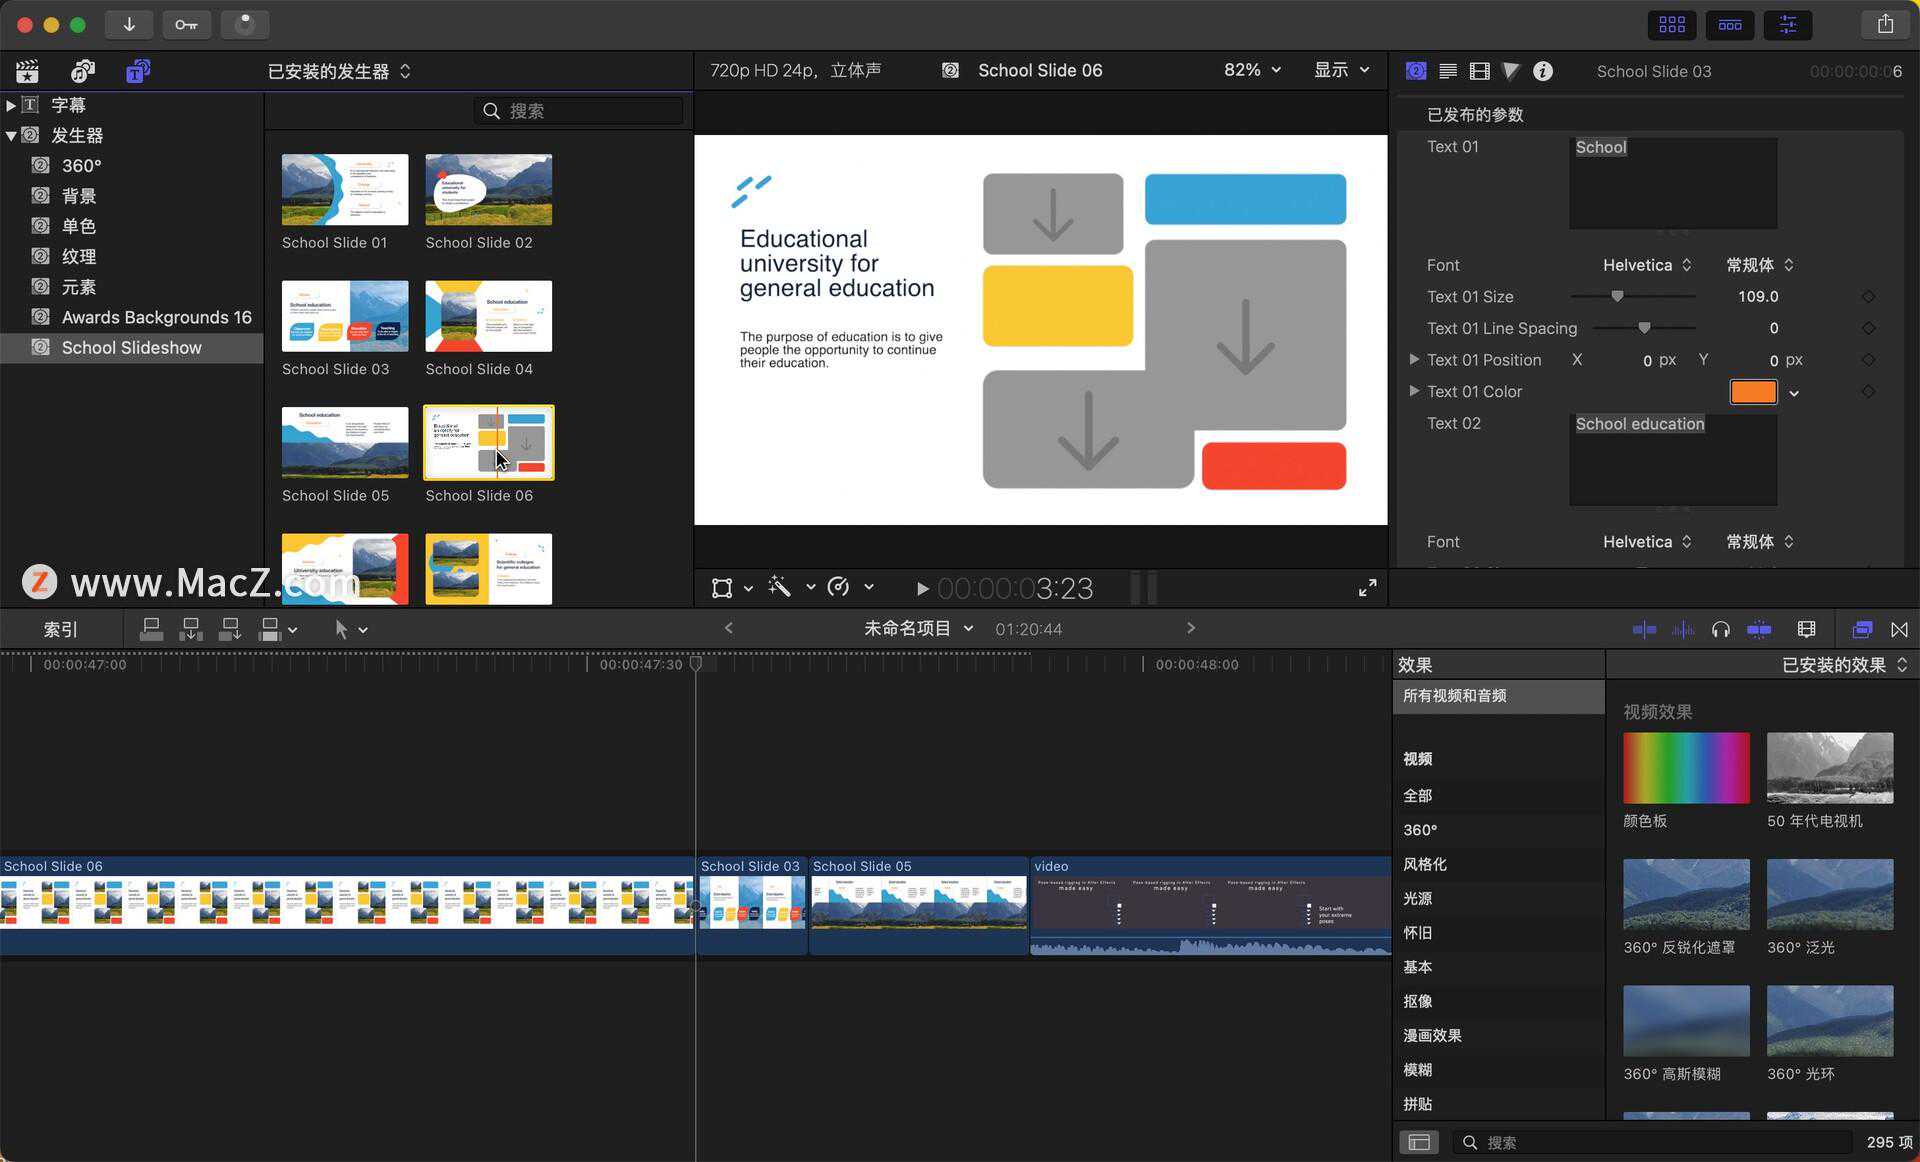The image size is (1920, 1162).
Task: Toggle the effects browser button
Action: tap(1862, 629)
